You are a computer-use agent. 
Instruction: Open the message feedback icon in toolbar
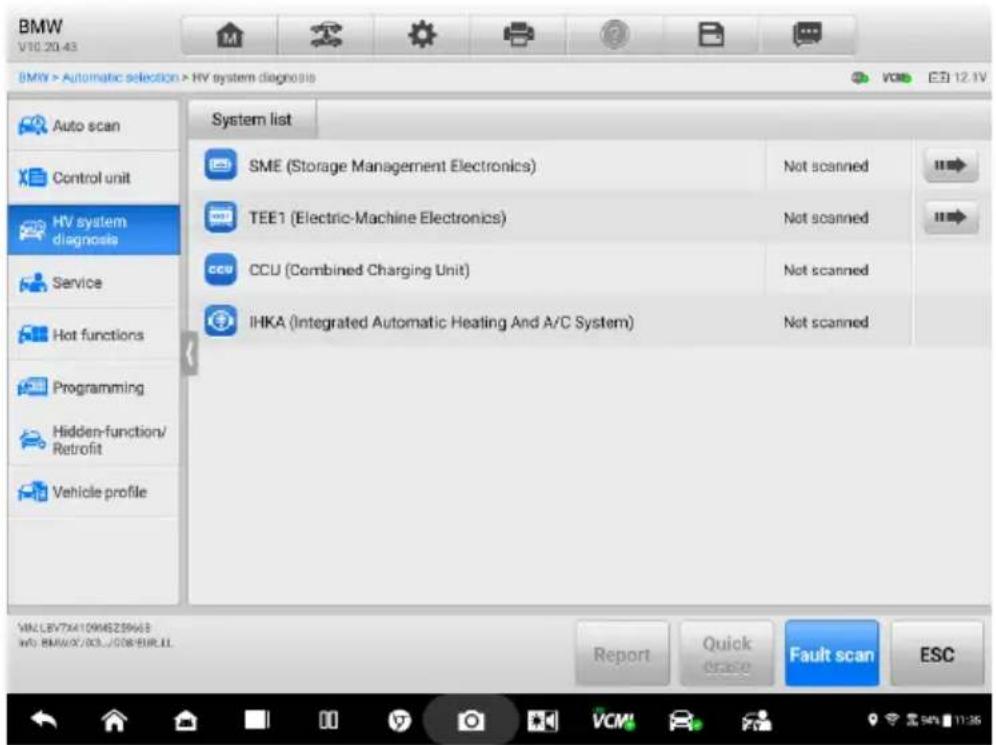(x=807, y=35)
